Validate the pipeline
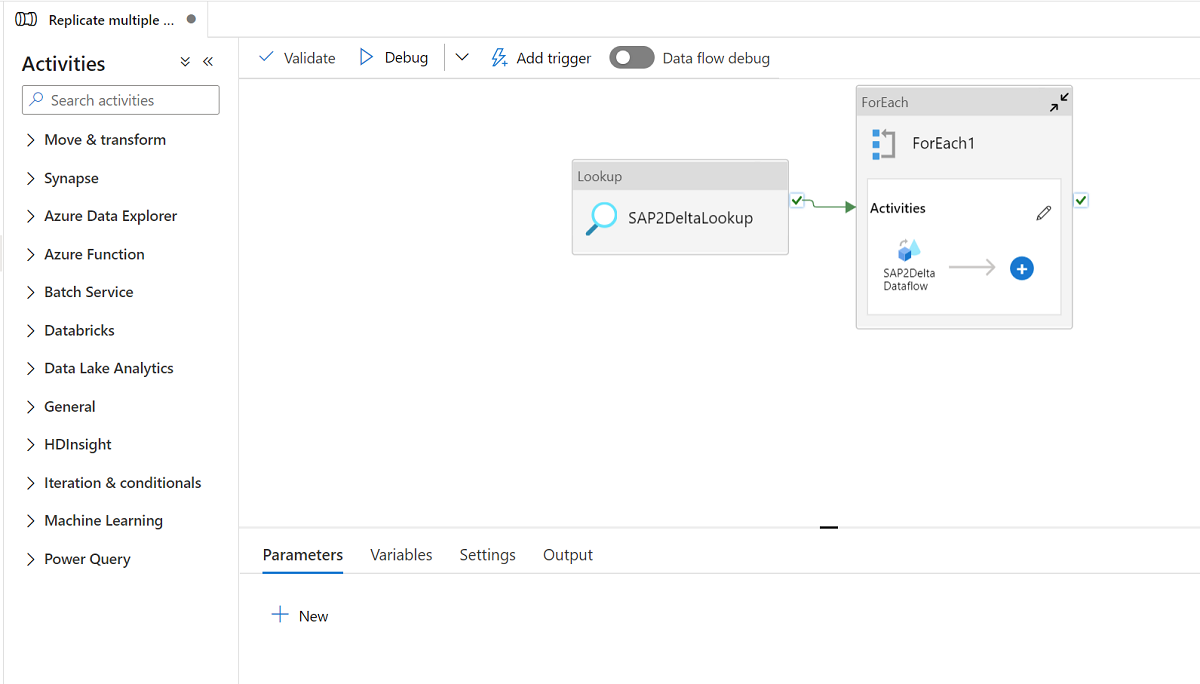The width and height of the screenshot is (1200, 684). click(x=297, y=57)
